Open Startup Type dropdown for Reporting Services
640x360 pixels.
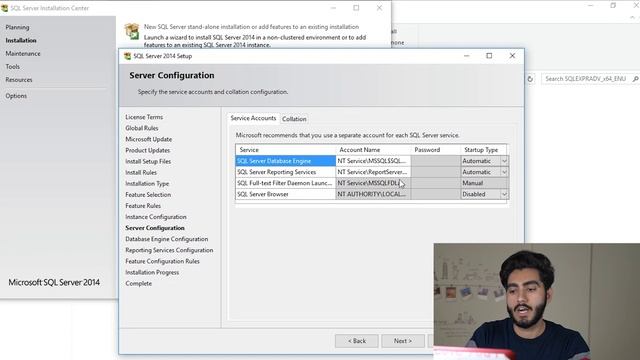click(x=504, y=172)
